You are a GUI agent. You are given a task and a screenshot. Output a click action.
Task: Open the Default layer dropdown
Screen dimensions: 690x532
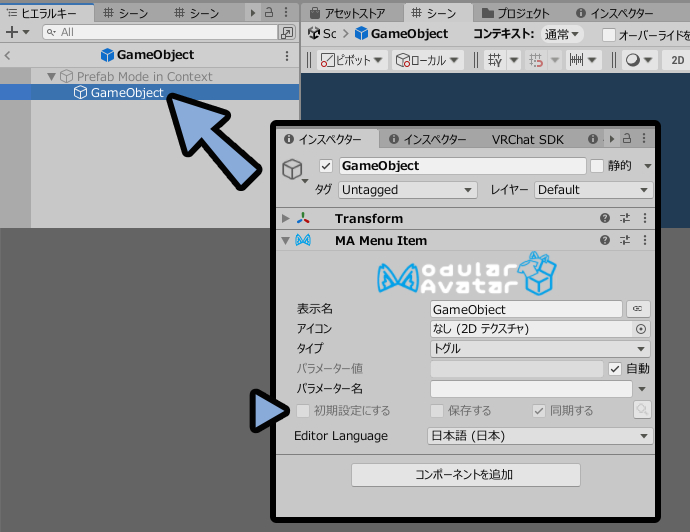click(x=594, y=190)
